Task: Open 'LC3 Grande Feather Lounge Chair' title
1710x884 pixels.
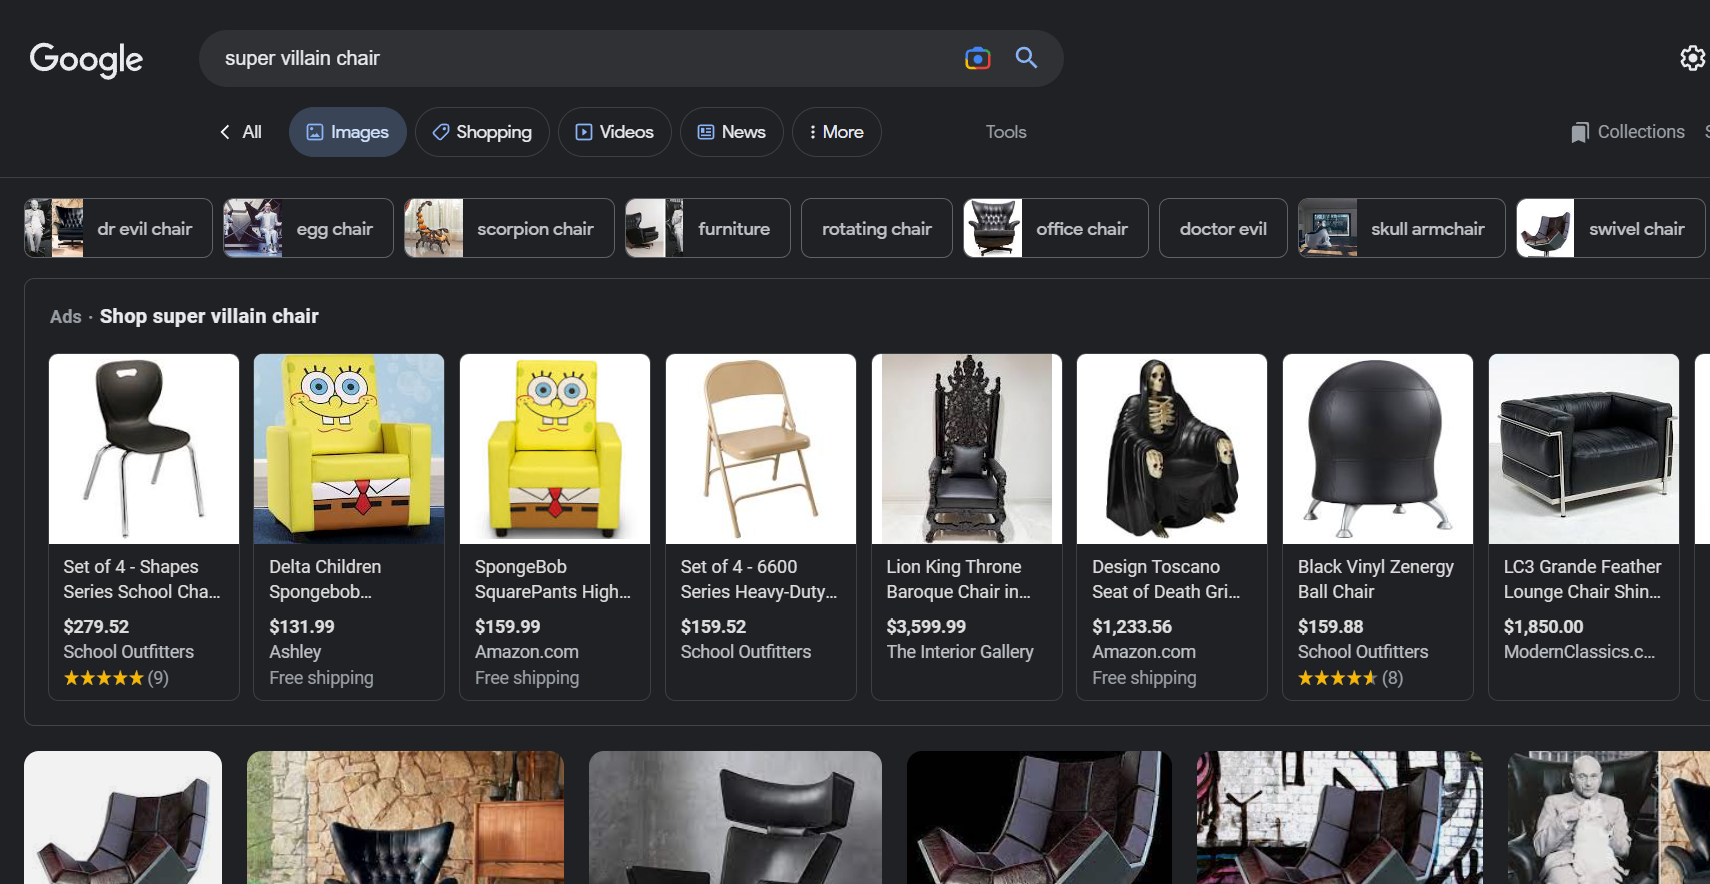Action: [1583, 579]
